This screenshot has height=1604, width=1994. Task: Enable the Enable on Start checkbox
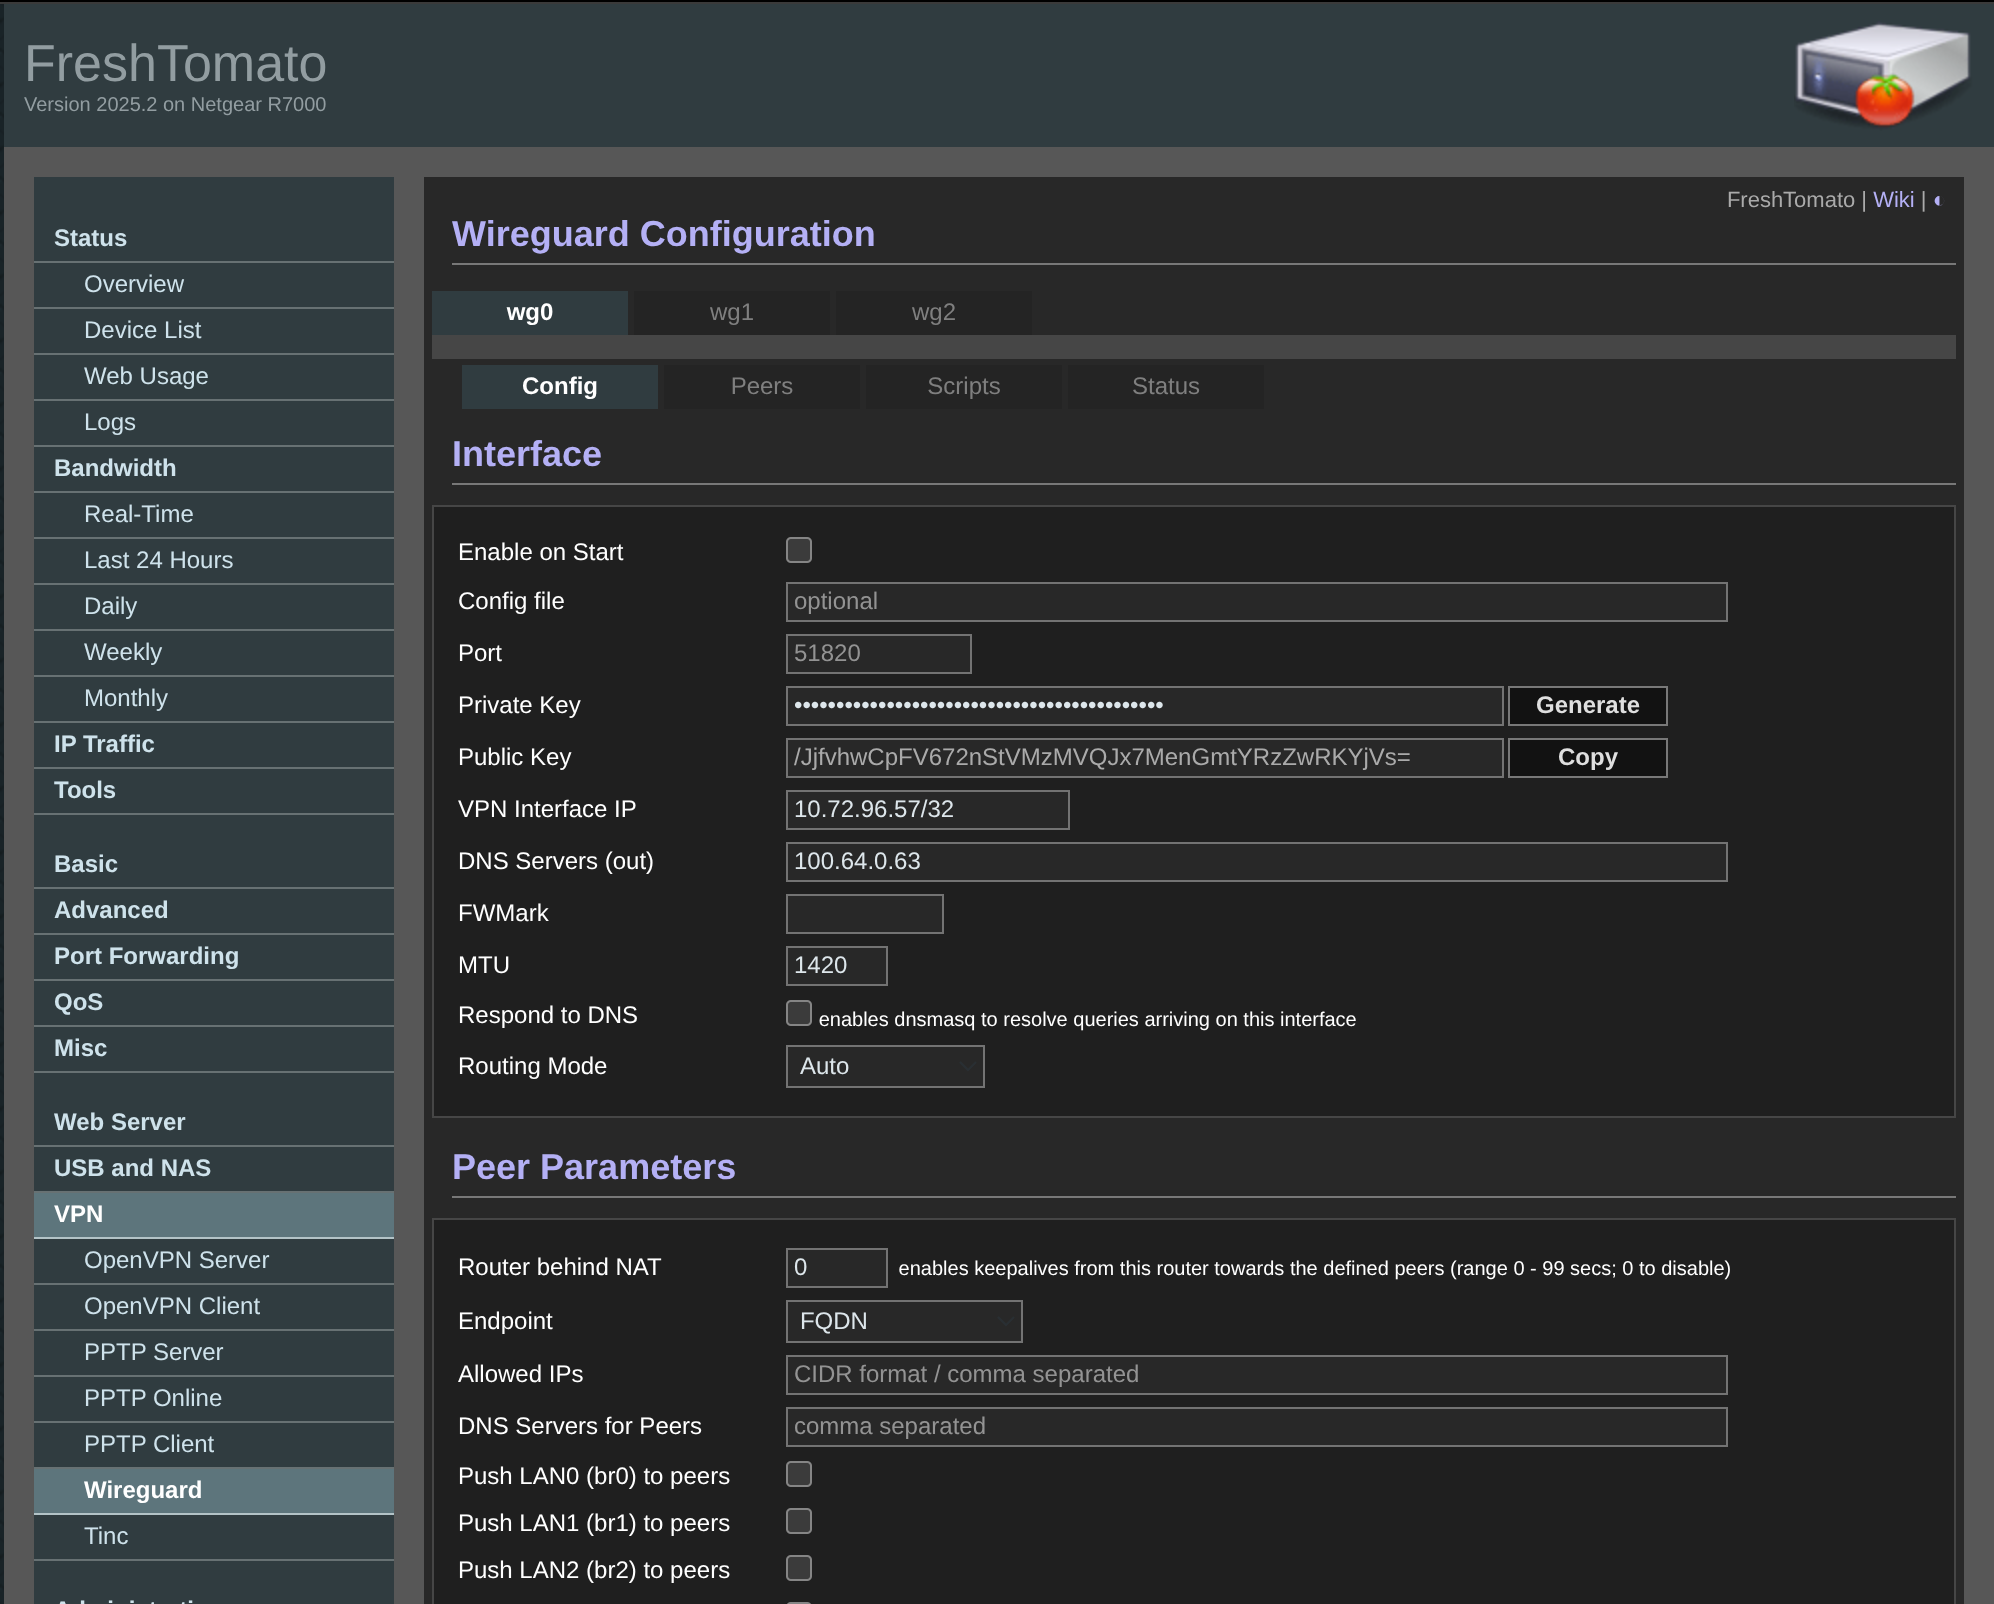point(799,550)
